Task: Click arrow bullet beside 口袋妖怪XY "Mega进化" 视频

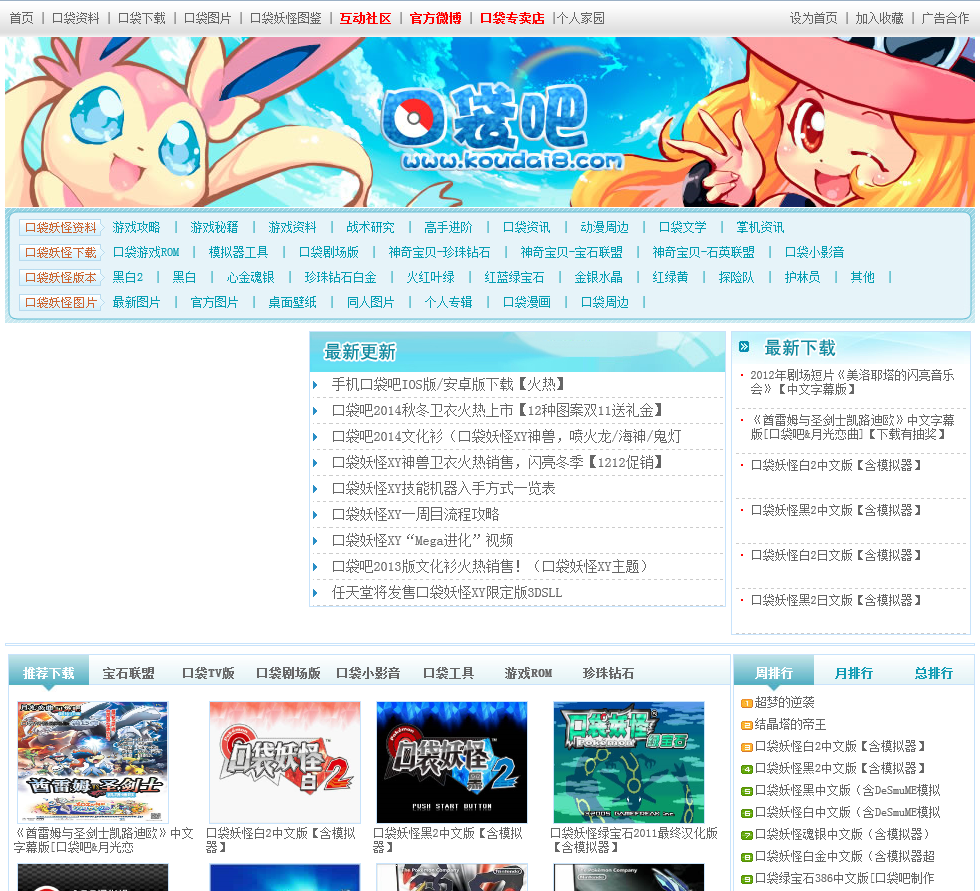Action: coord(316,541)
